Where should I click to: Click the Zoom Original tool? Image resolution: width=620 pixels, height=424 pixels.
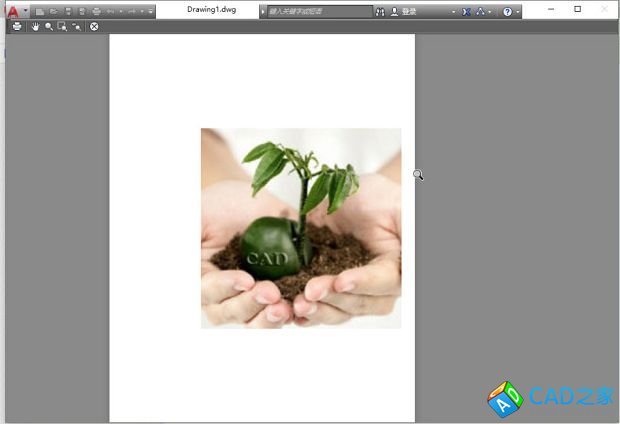[x=76, y=26]
